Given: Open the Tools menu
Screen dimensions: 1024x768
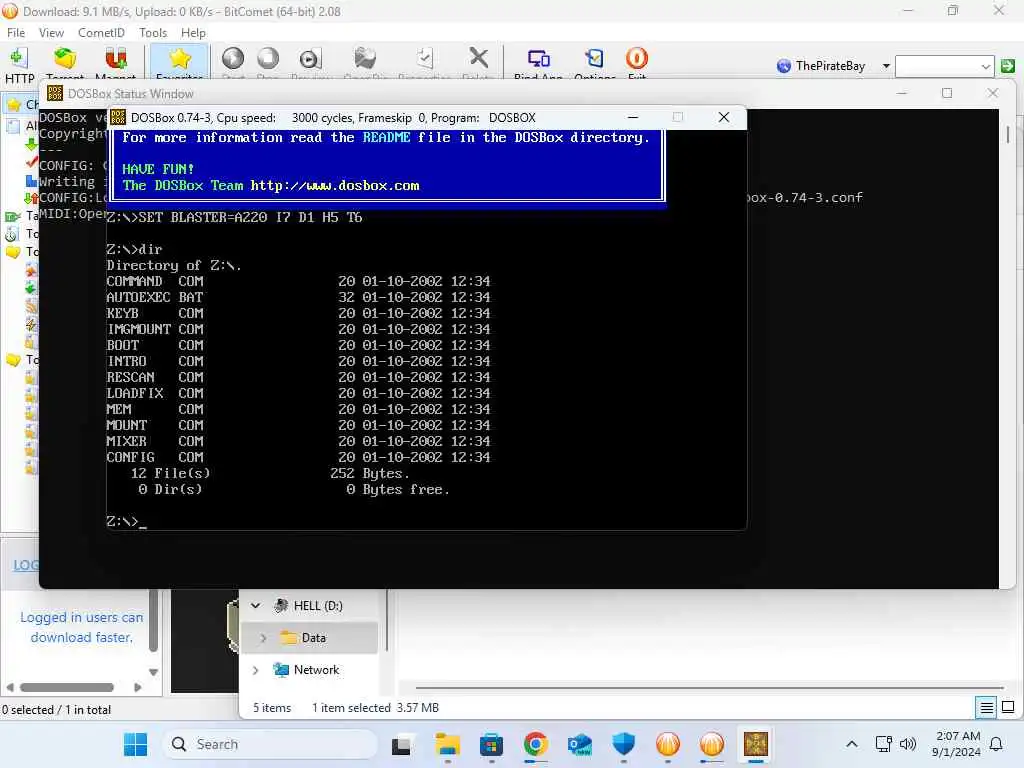Looking at the screenshot, I should 153,33.
